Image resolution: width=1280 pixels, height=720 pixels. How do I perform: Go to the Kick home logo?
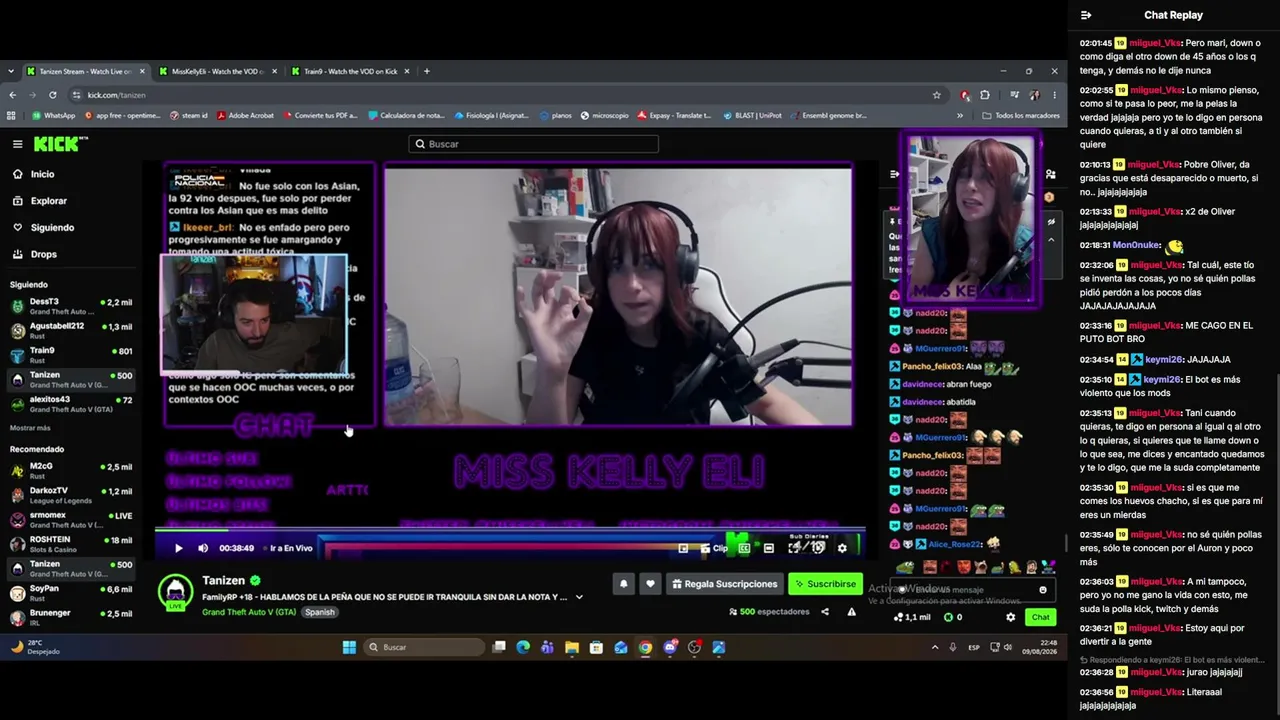(61, 144)
